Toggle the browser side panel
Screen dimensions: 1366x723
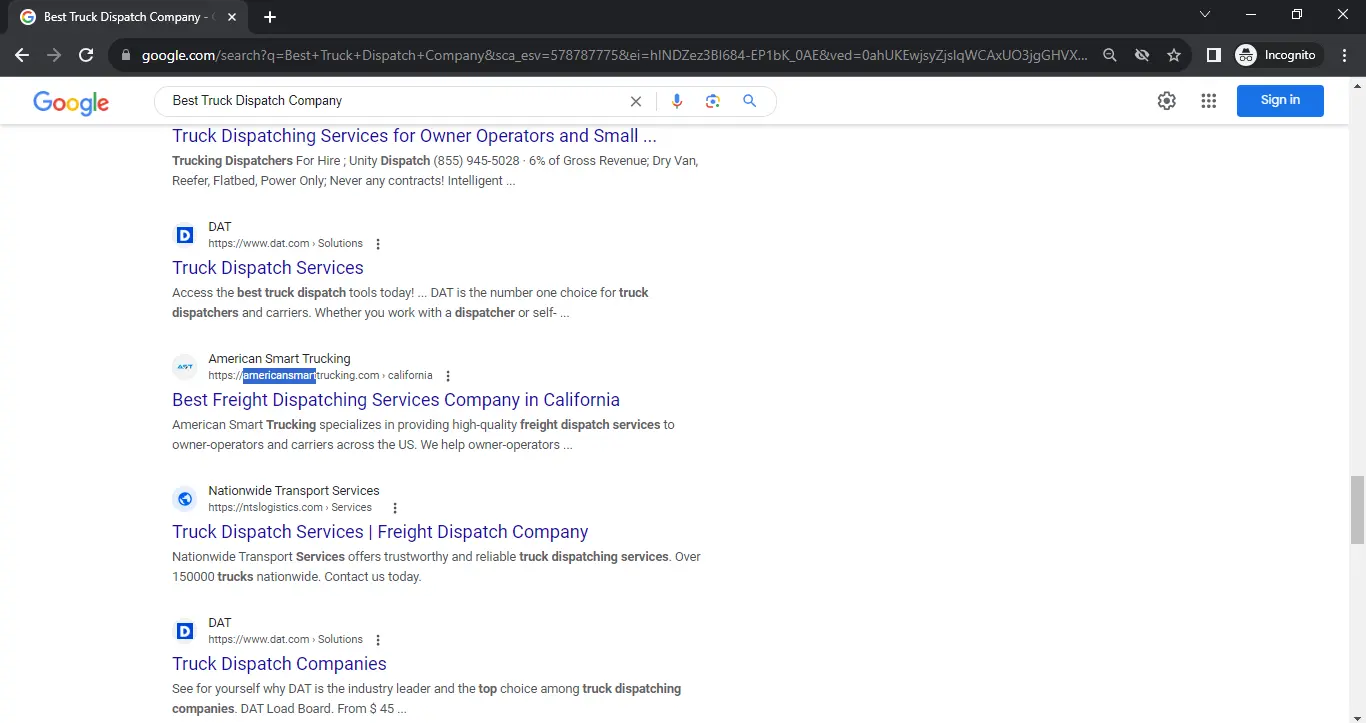pos(1213,55)
